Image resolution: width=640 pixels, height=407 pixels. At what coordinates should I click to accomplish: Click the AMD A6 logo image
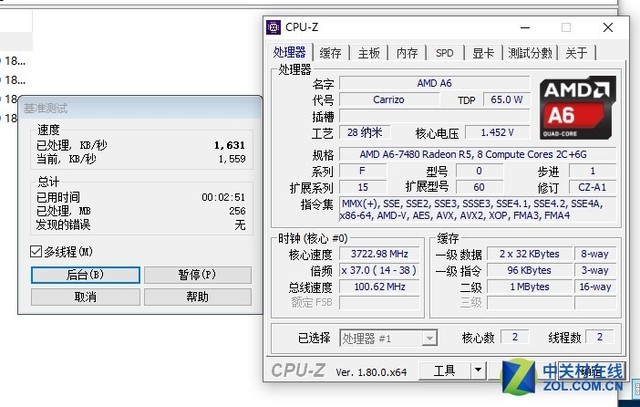tap(578, 108)
